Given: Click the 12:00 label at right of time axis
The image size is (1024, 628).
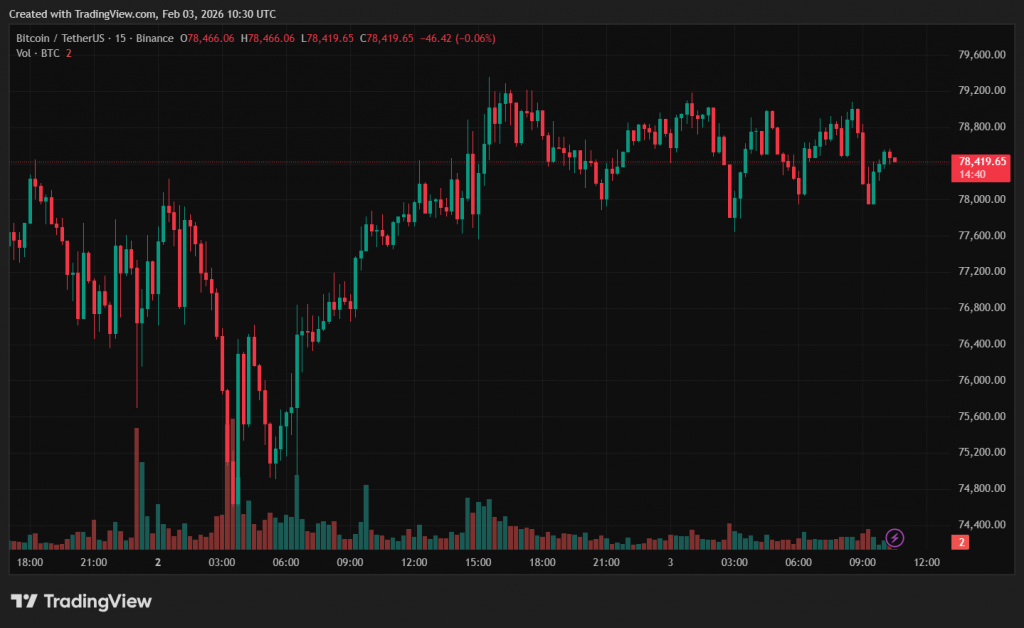Looking at the screenshot, I should click(x=927, y=563).
